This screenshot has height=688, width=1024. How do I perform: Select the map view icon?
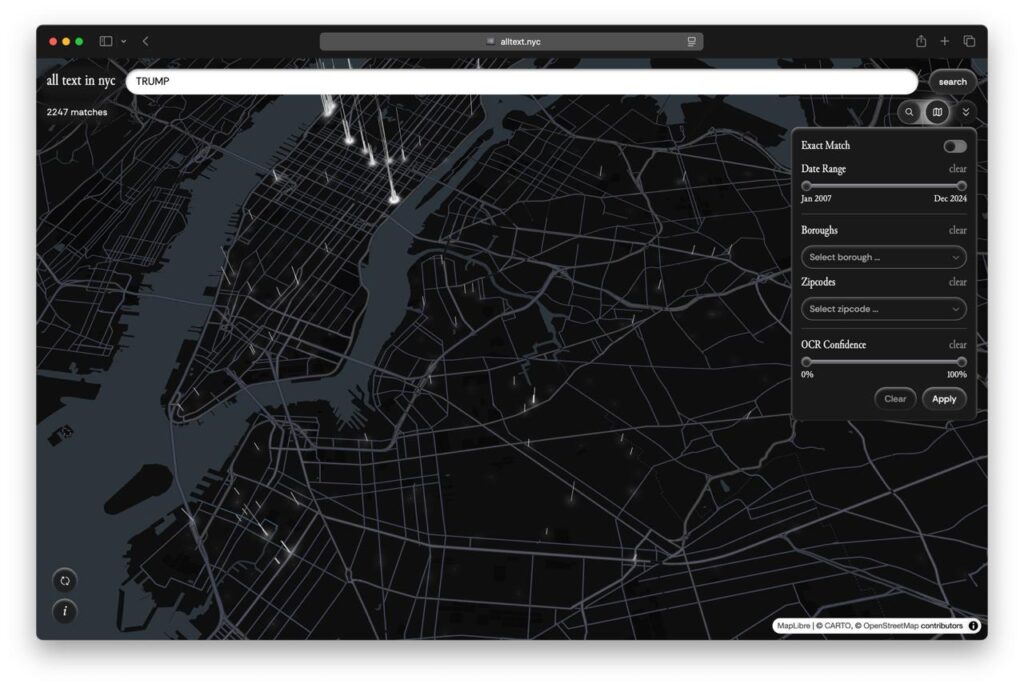937,112
